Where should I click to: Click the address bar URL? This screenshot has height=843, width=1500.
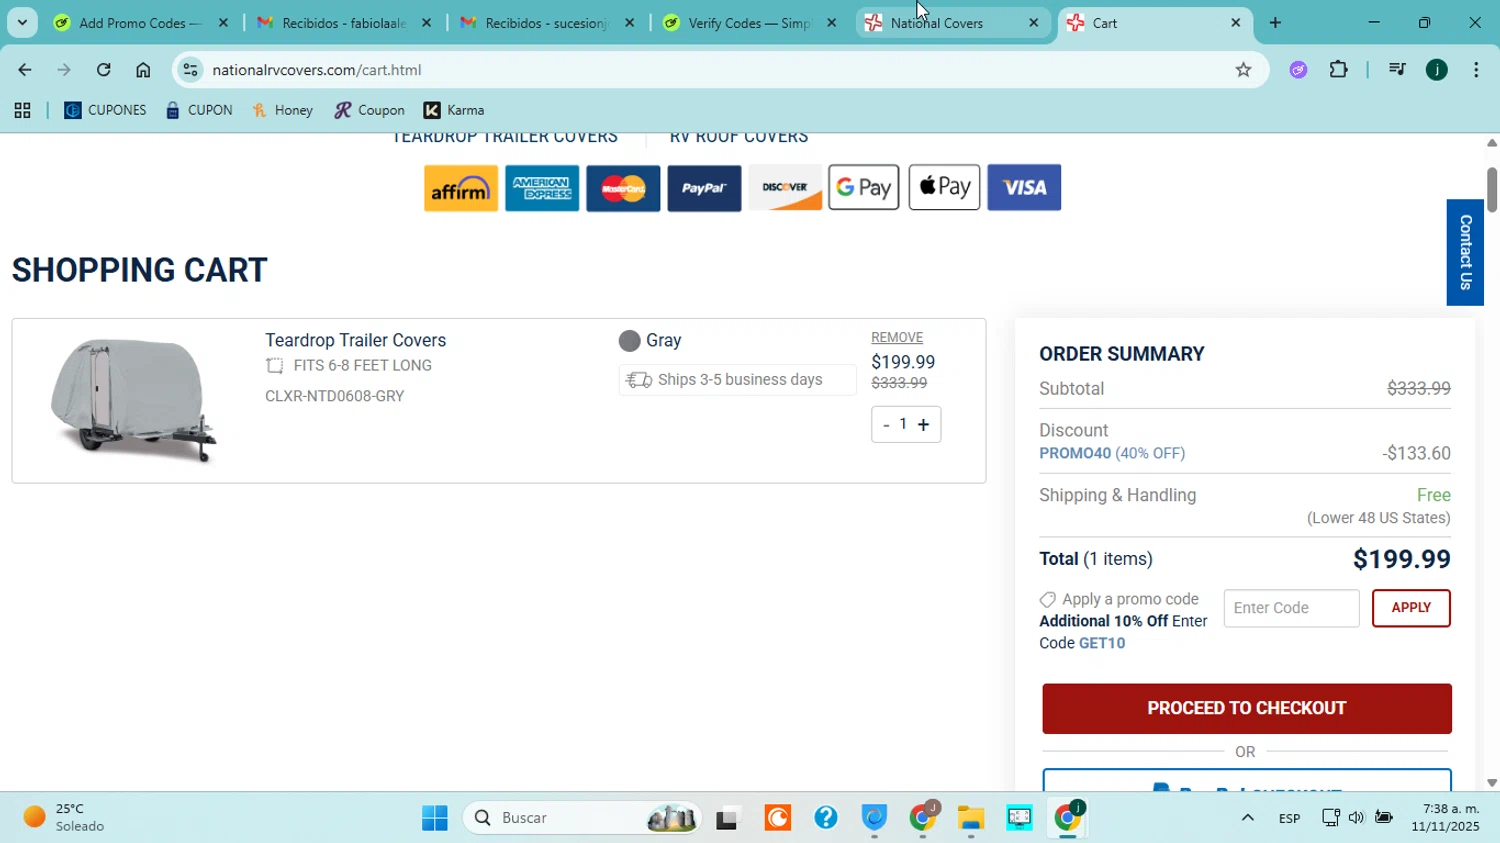(x=316, y=70)
